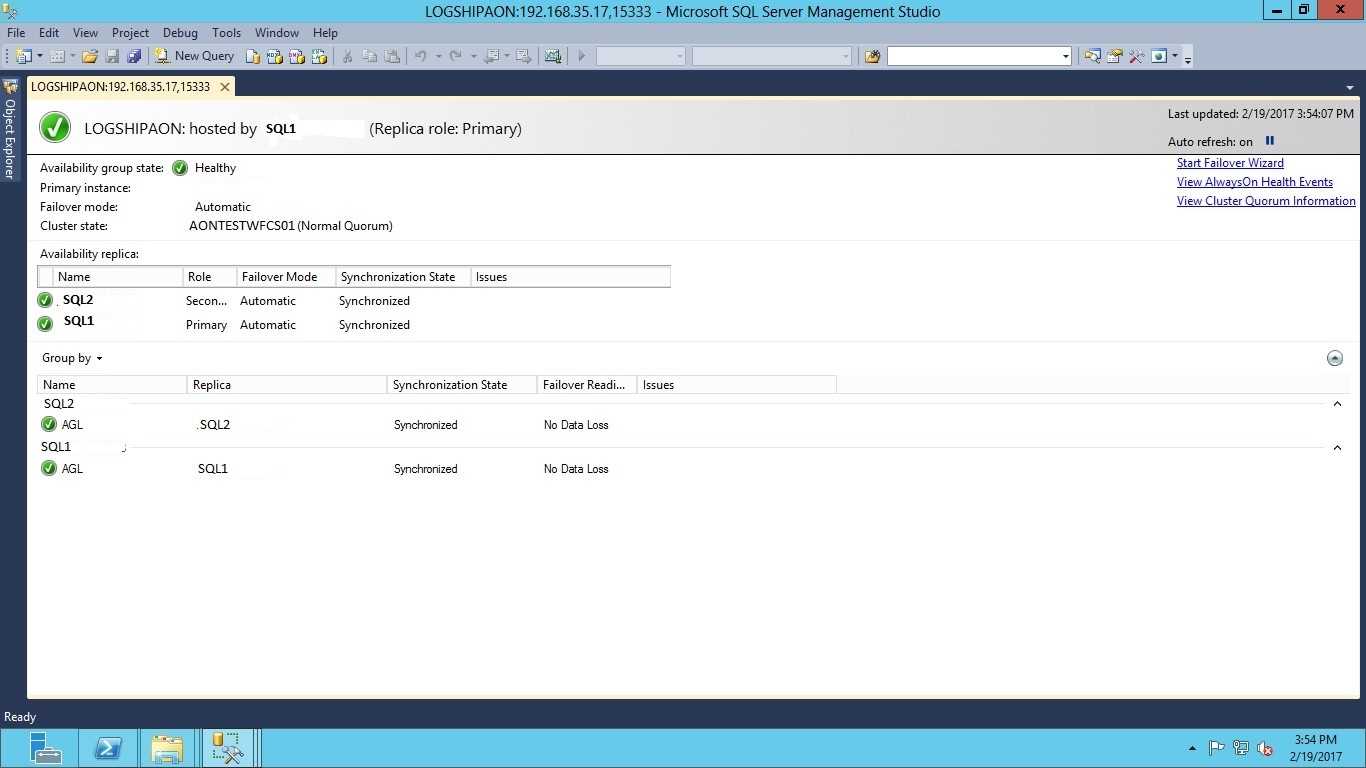Open the Toolbox wrench icon
The image size is (1366, 768).
click(x=1137, y=56)
